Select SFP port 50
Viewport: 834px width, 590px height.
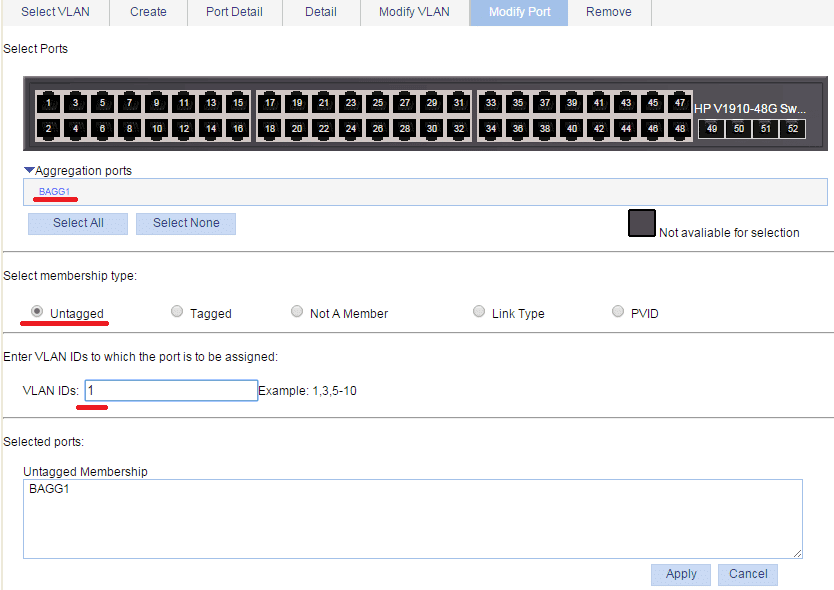739,129
